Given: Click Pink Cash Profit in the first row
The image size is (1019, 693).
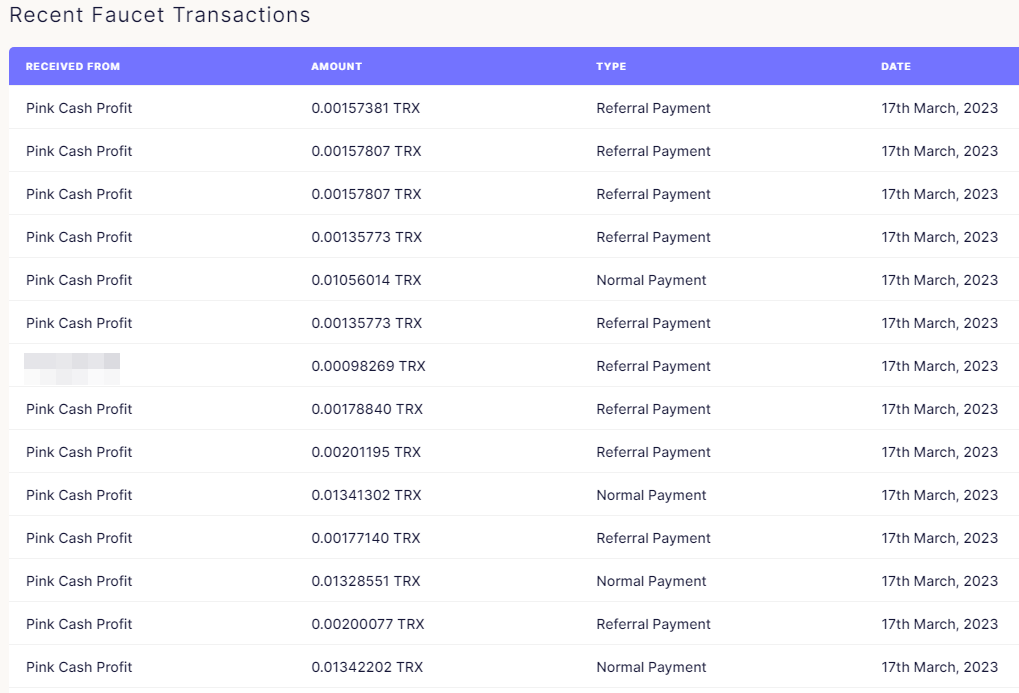Looking at the screenshot, I should click(79, 108).
